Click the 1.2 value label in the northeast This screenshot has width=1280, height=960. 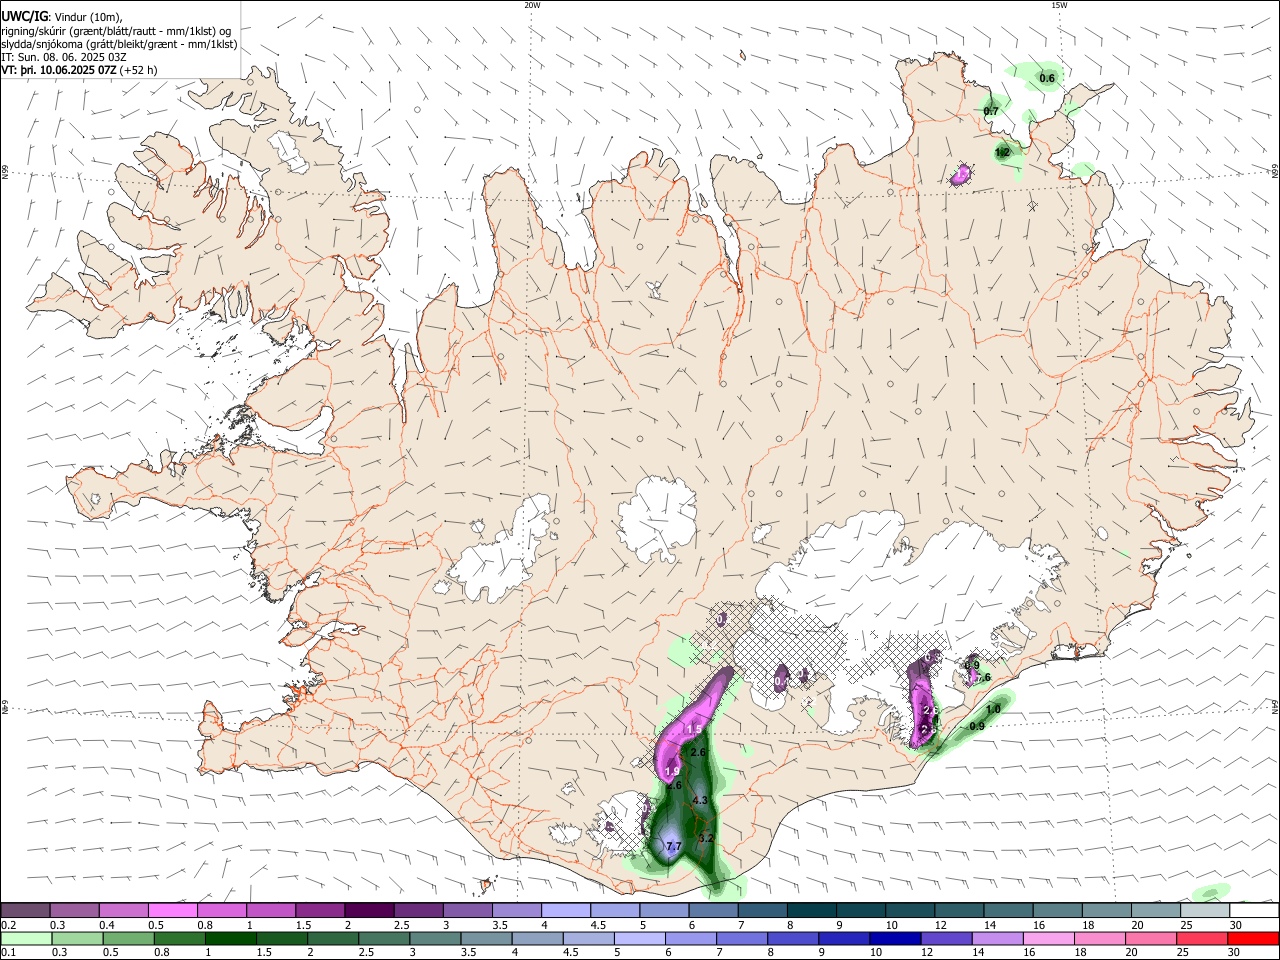1002,152
